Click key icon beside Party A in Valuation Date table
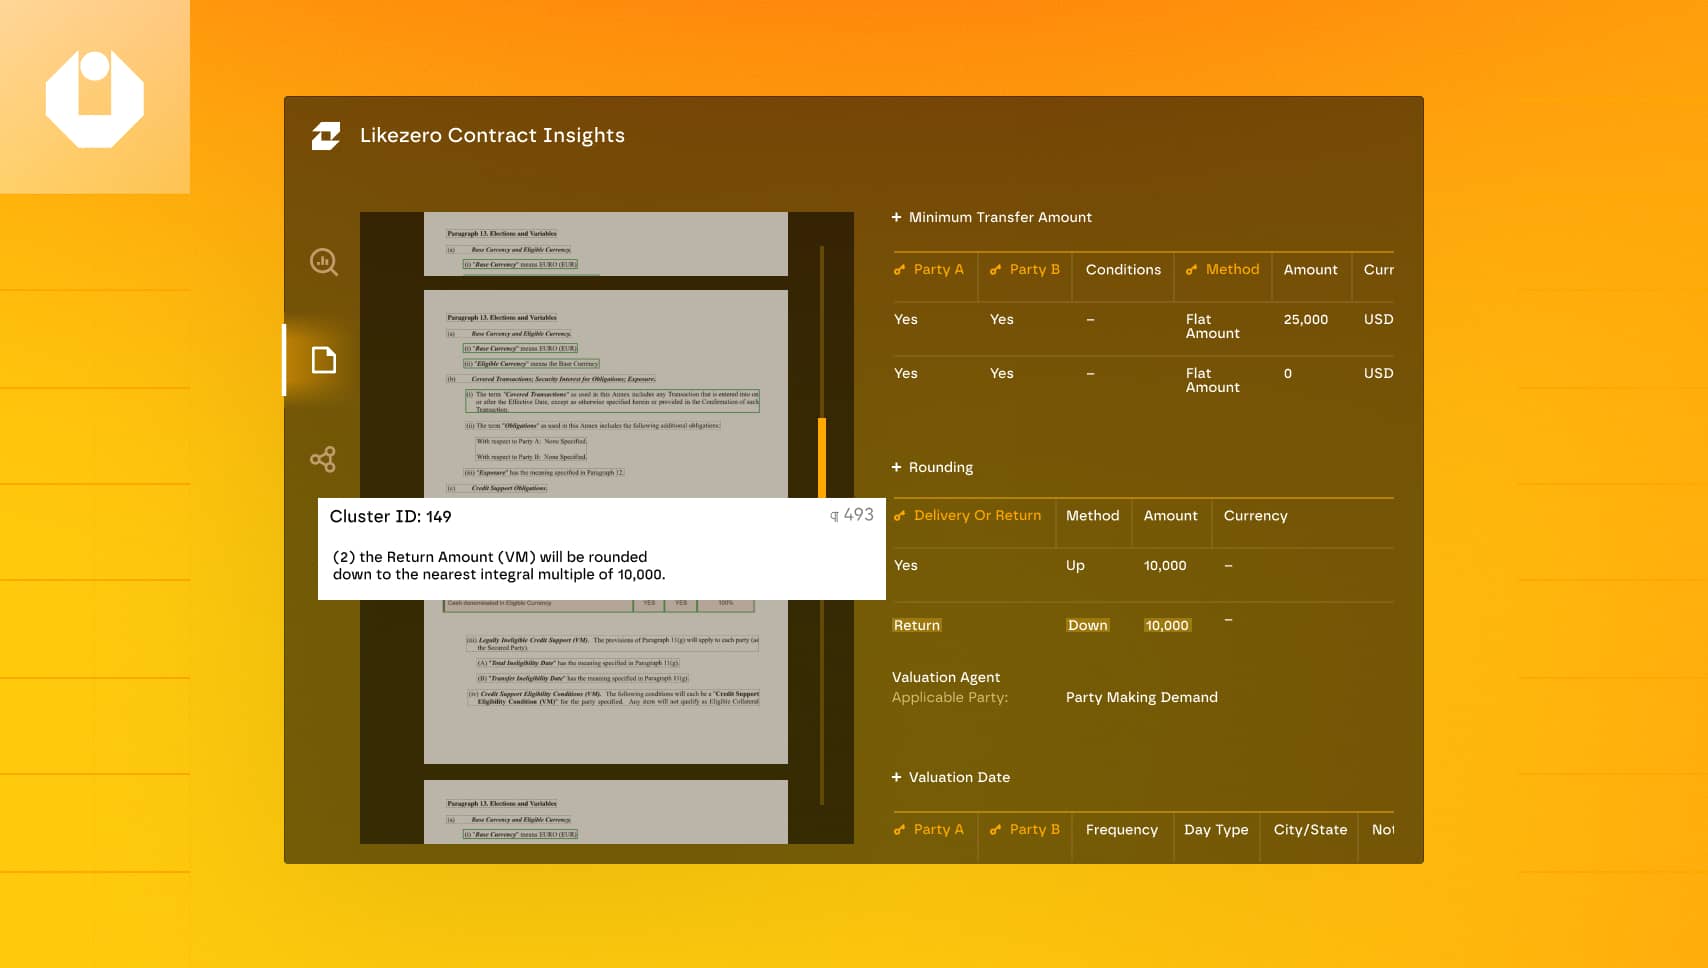This screenshot has height=968, width=1708. click(899, 830)
